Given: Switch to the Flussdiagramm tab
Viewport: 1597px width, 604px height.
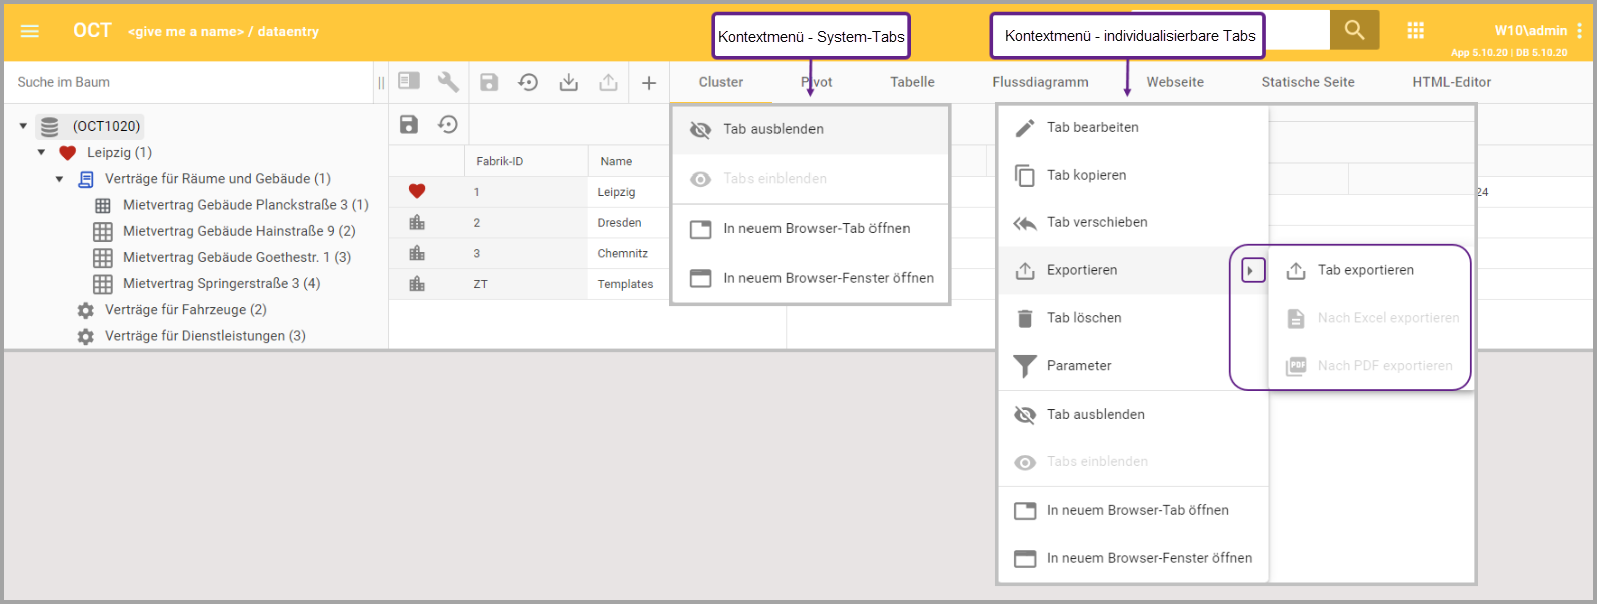Looking at the screenshot, I should click(x=1040, y=82).
